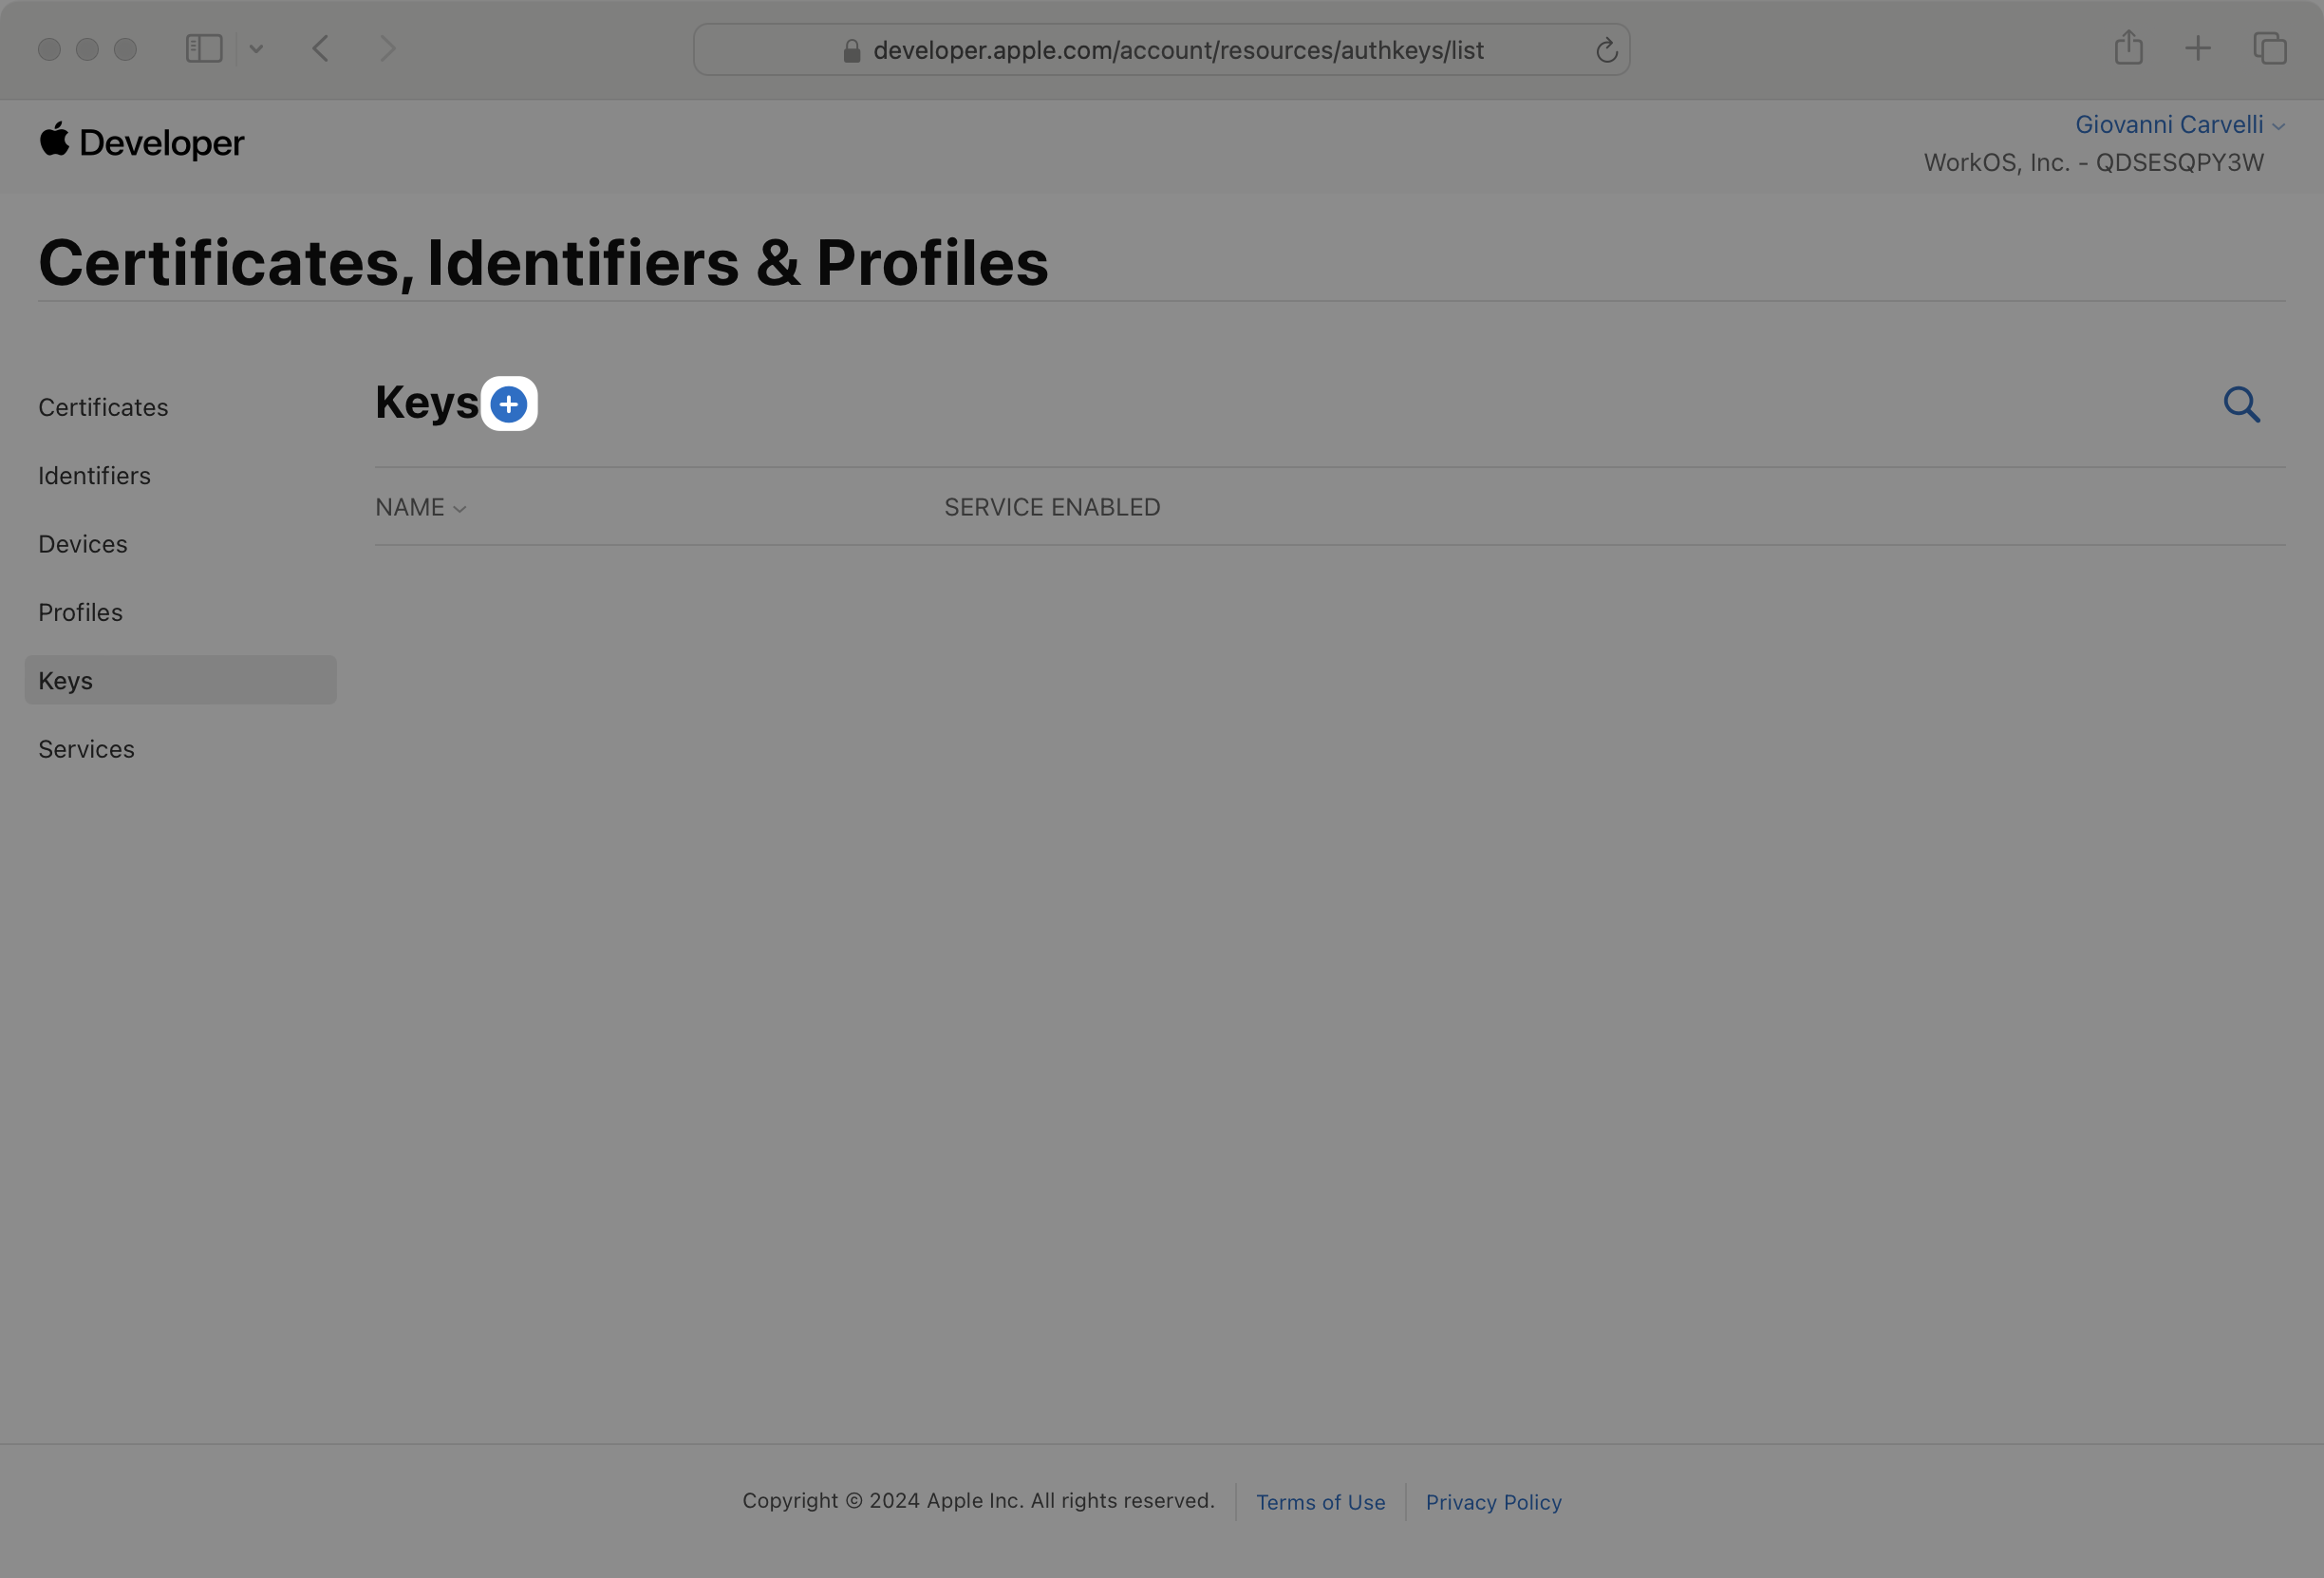The height and width of the screenshot is (1578, 2324).
Task: Navigate to Identifiers section in sidebar
Action: (93, 474)
